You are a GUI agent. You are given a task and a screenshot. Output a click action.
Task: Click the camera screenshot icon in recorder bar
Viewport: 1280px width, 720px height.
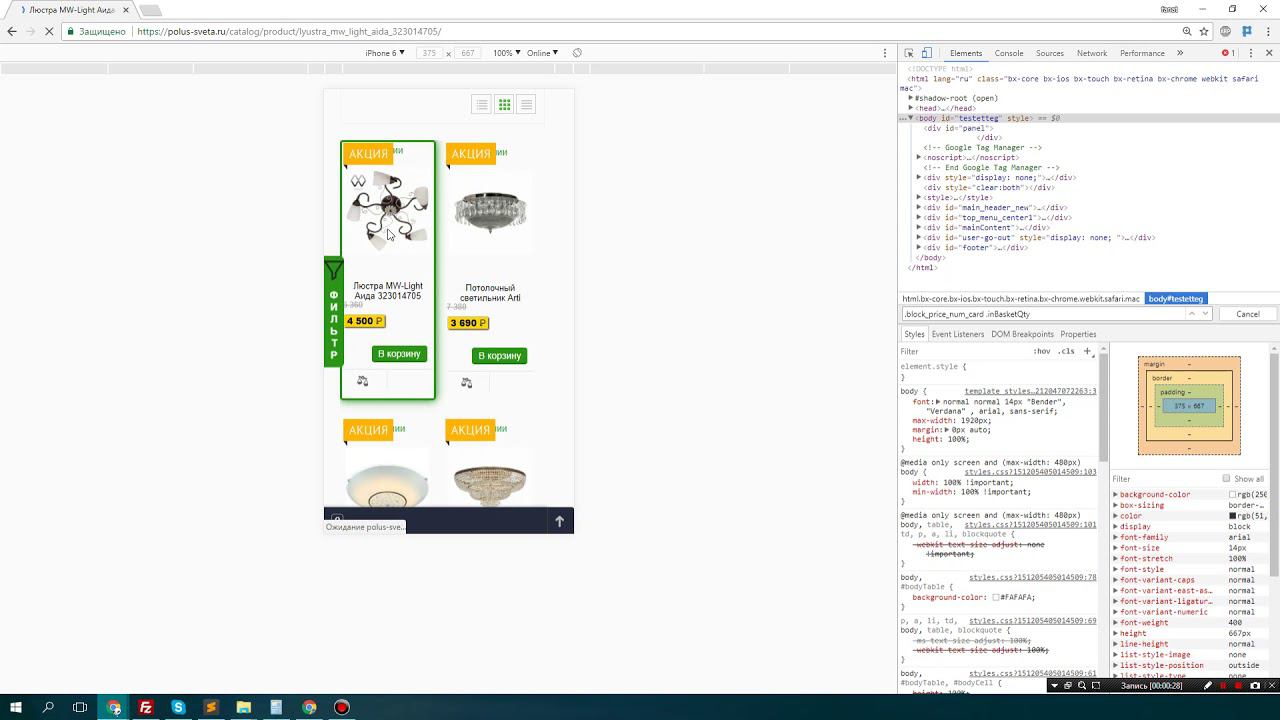click(x=1255, y=686)
